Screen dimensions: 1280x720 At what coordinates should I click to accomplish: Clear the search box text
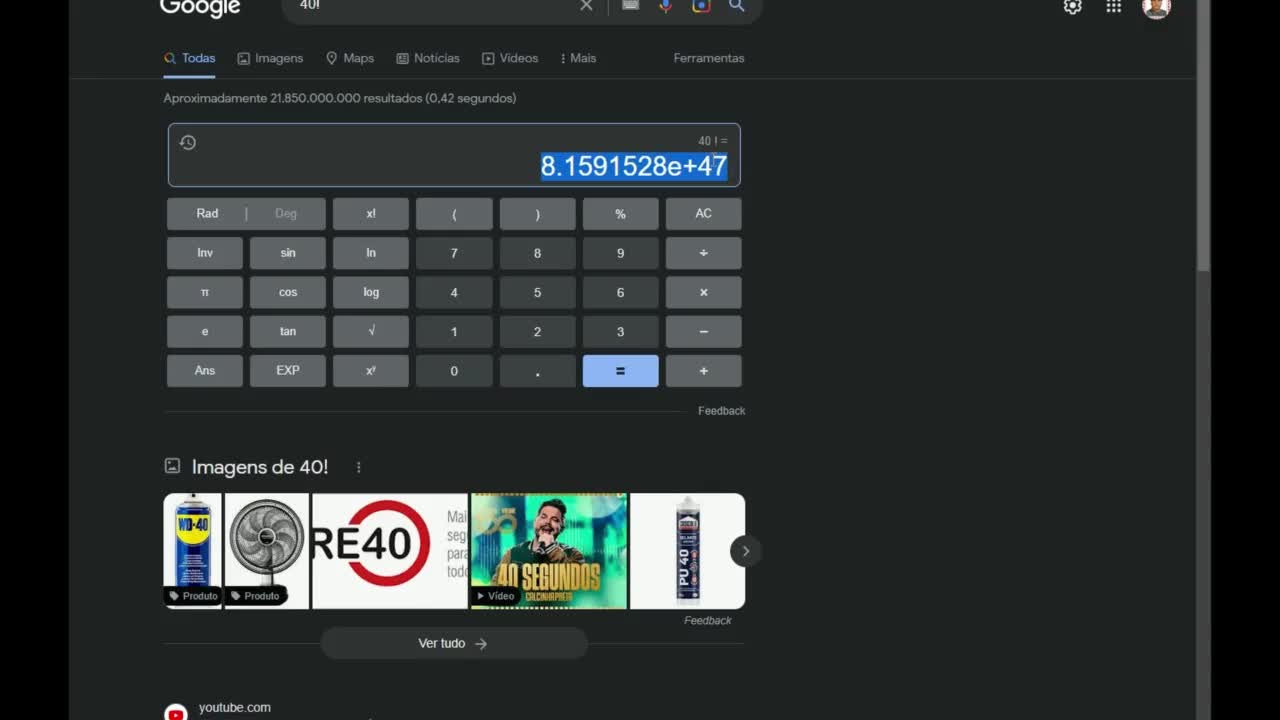(x=586, y=6)
